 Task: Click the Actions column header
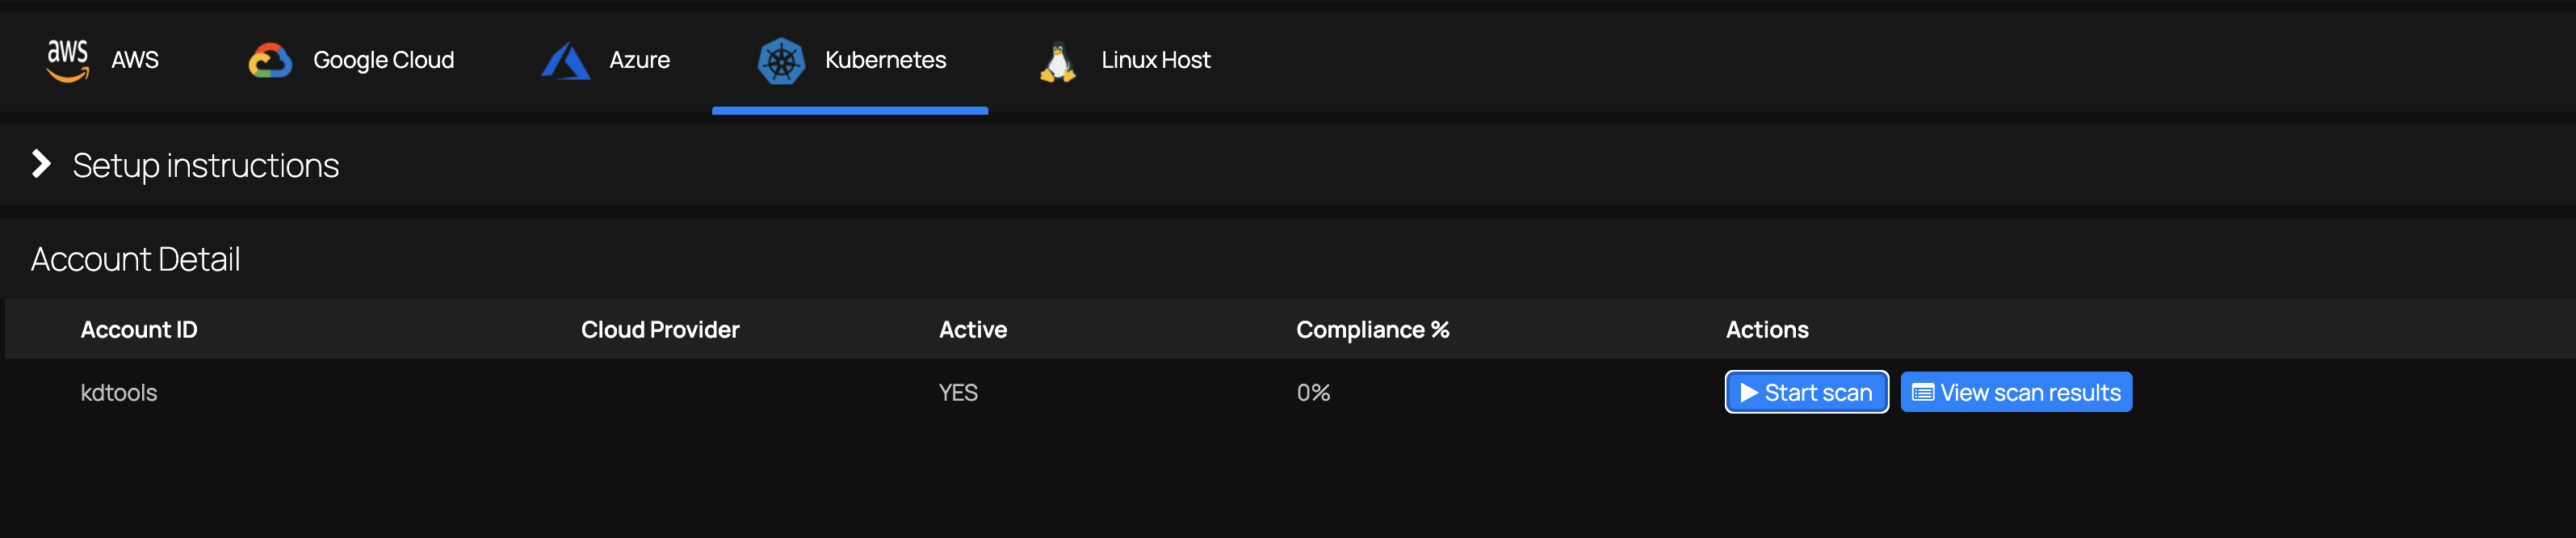coord(1766,329)
